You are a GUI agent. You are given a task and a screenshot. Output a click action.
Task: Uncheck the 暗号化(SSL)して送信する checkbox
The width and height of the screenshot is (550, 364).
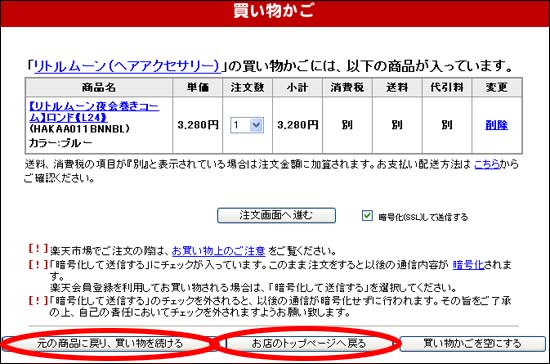(x=367, y=215)
